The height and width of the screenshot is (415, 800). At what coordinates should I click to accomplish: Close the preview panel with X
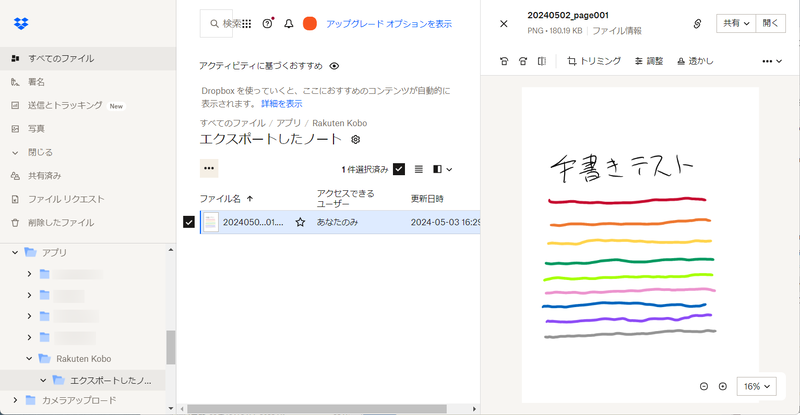pyautogui.click(x=504, y=23)
